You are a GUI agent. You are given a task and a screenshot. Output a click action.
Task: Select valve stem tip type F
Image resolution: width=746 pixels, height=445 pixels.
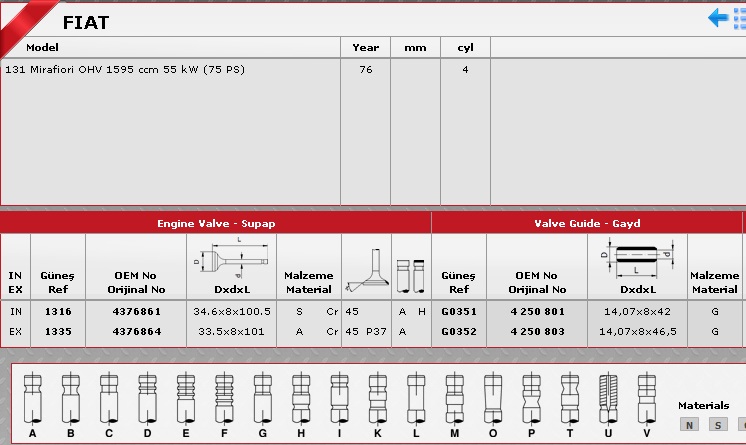pyautogui.click(x=223, y=402)
